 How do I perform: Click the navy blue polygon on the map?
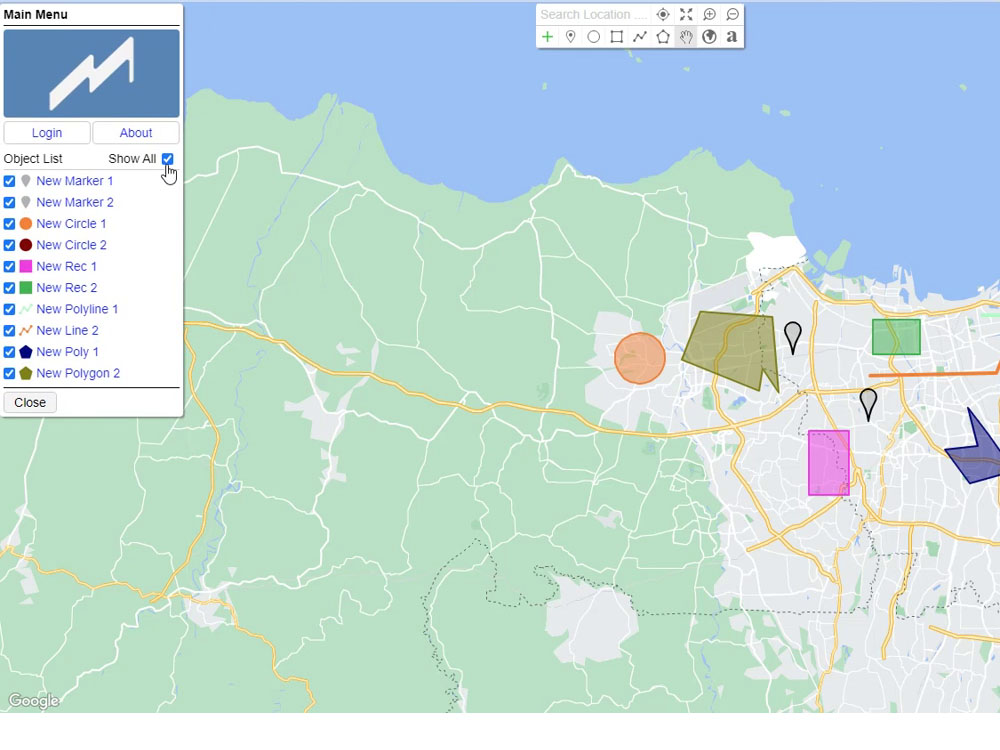coord(976,456)
